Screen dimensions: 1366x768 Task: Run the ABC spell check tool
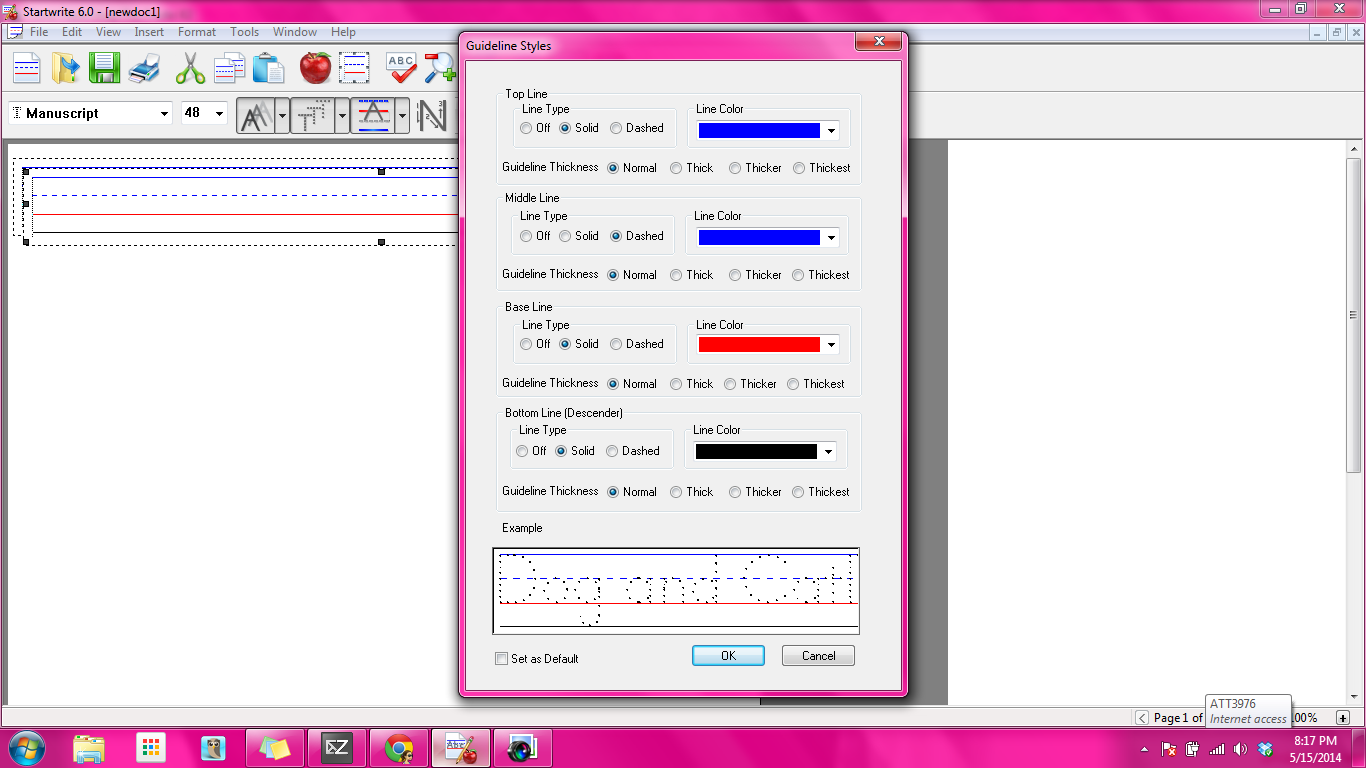pos(401,68)
